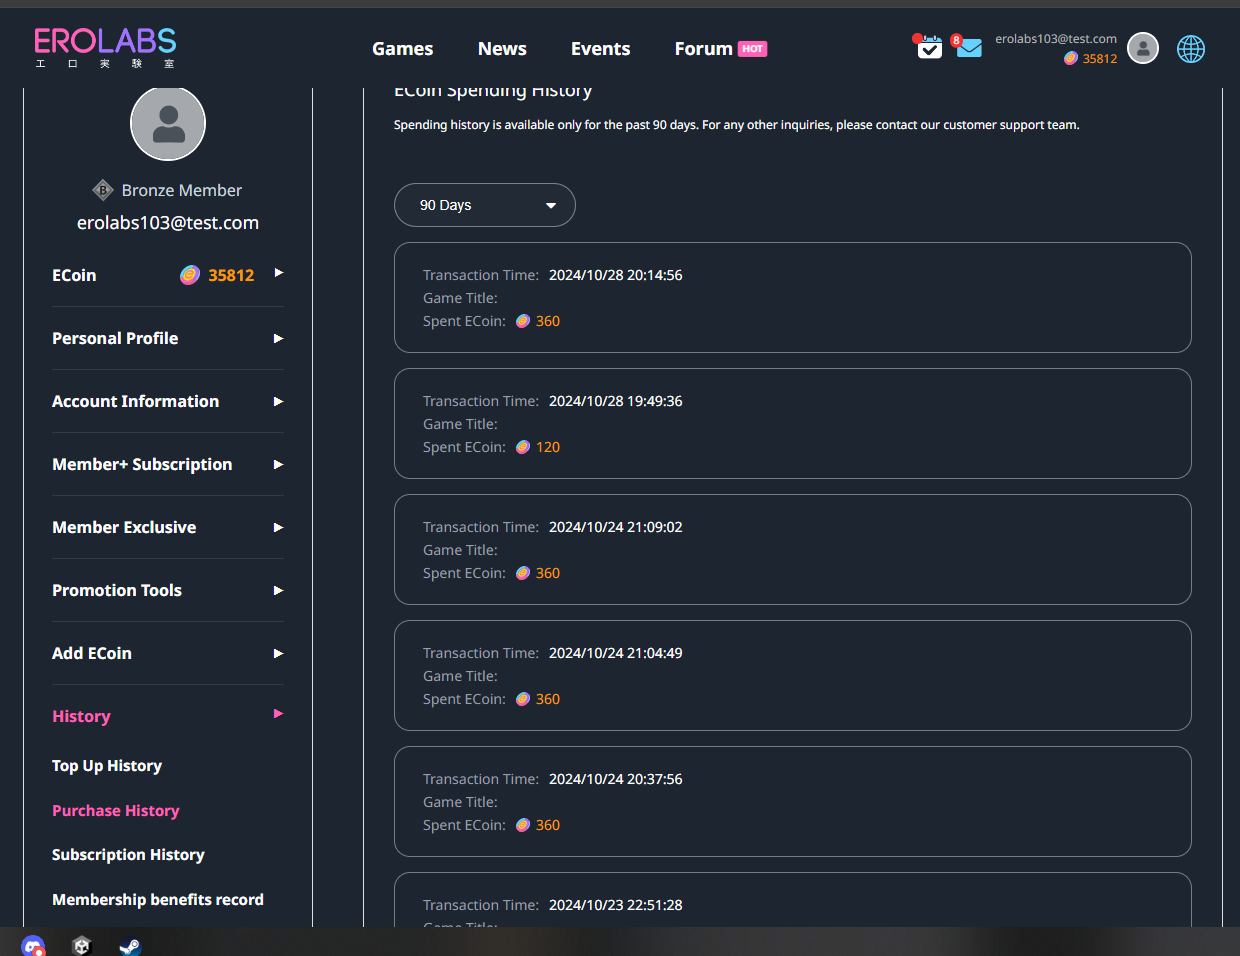The image size is (1240, 956).
Task: Open the Events menu item
Action: tap(601, 49)
